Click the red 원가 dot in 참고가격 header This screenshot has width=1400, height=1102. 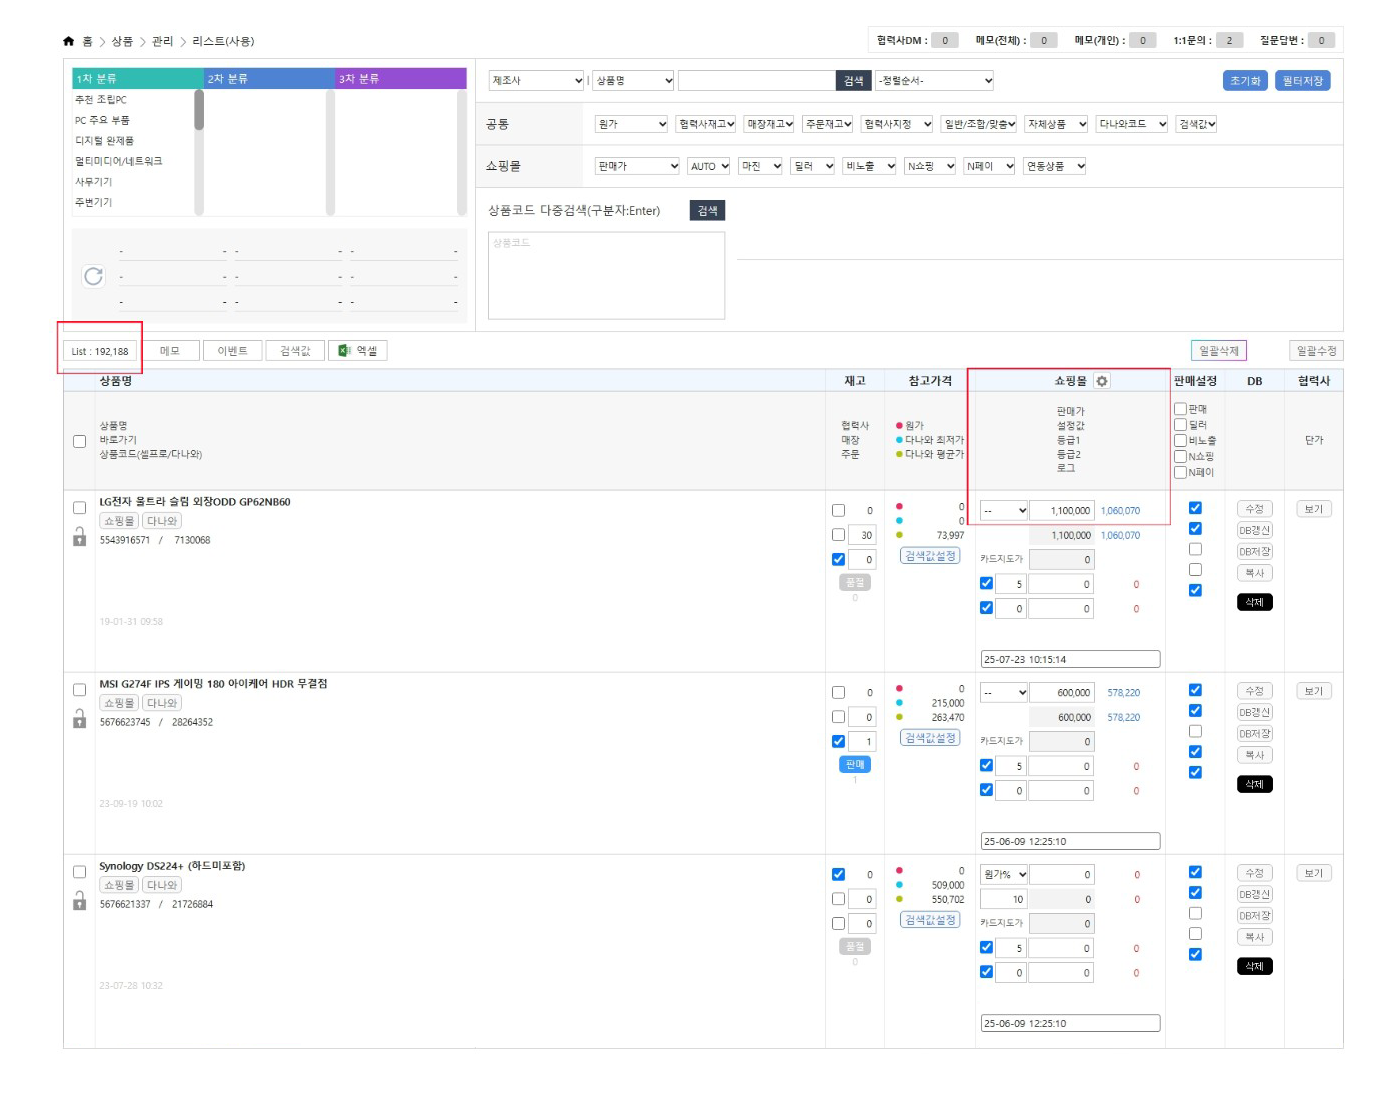pos(899,426)
